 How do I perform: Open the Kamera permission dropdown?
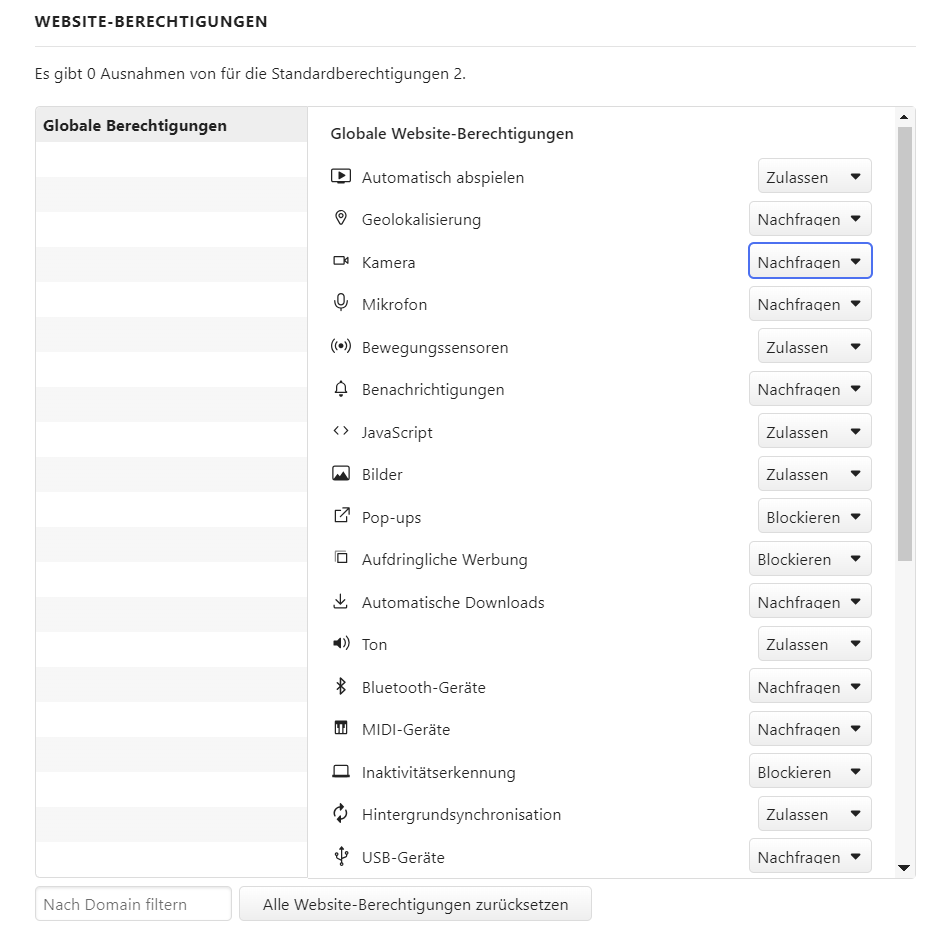tap(810, 261)
